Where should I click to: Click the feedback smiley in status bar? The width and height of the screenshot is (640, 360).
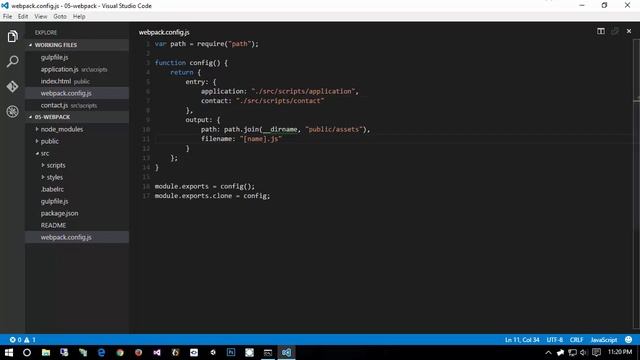629,340
